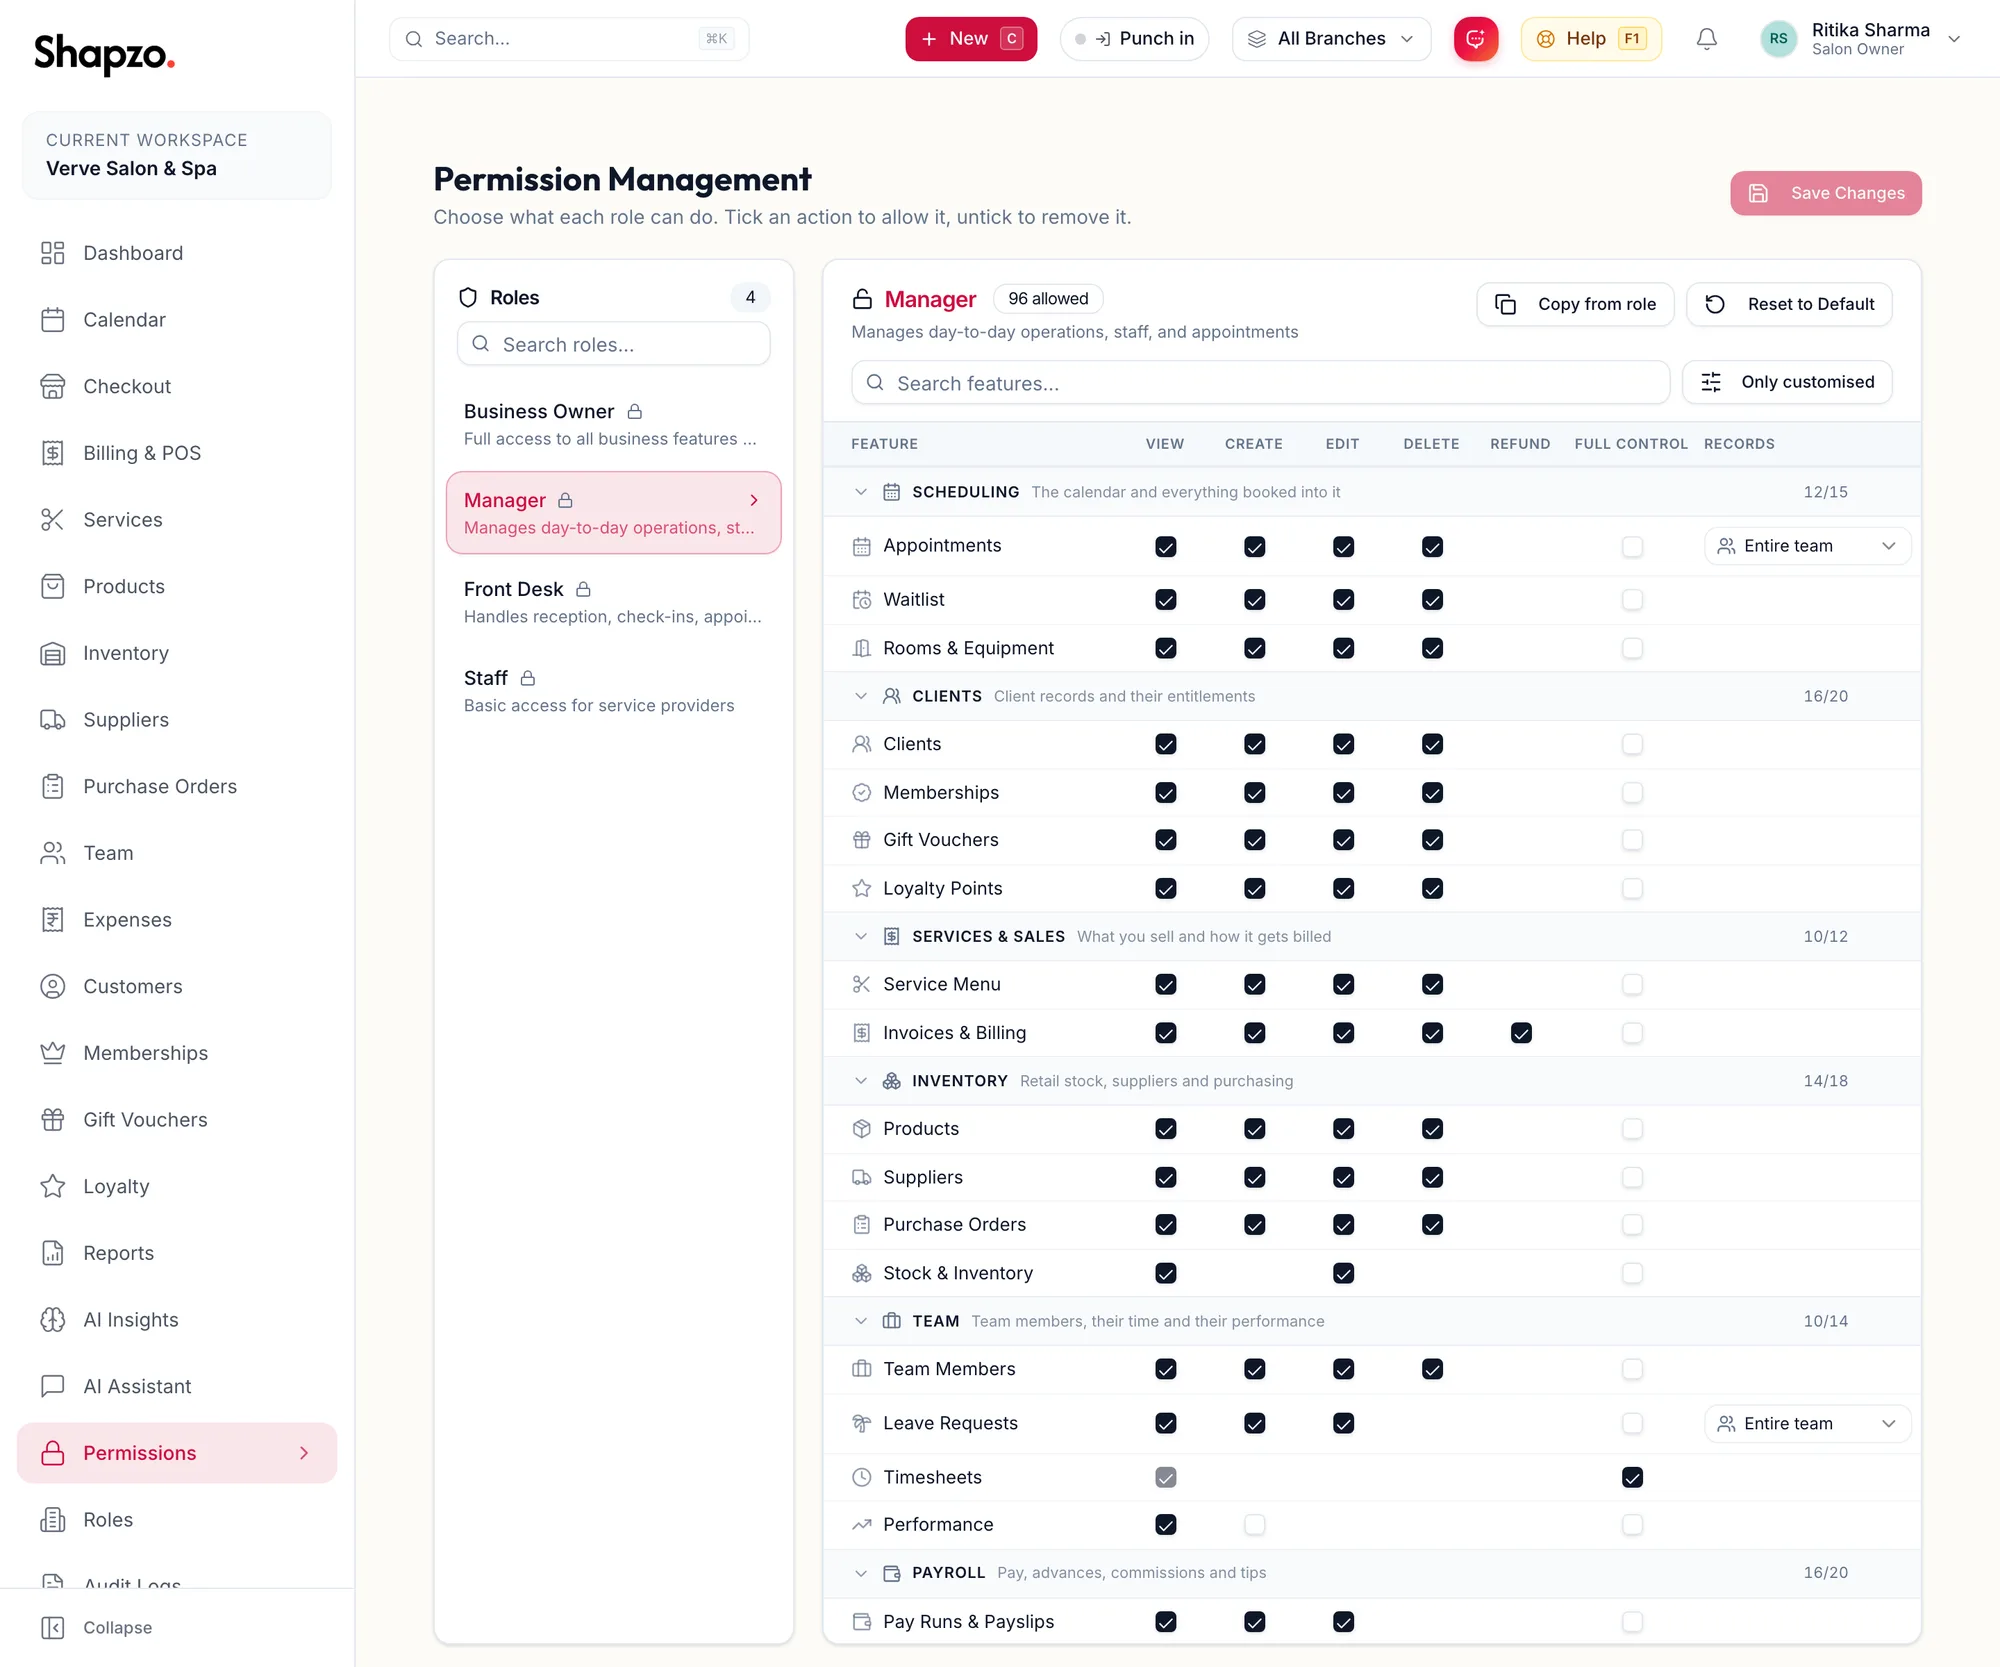Tick Create permission for Performance
This screenshot has width=2000, height=1667.
(x=1254, y=1525)
